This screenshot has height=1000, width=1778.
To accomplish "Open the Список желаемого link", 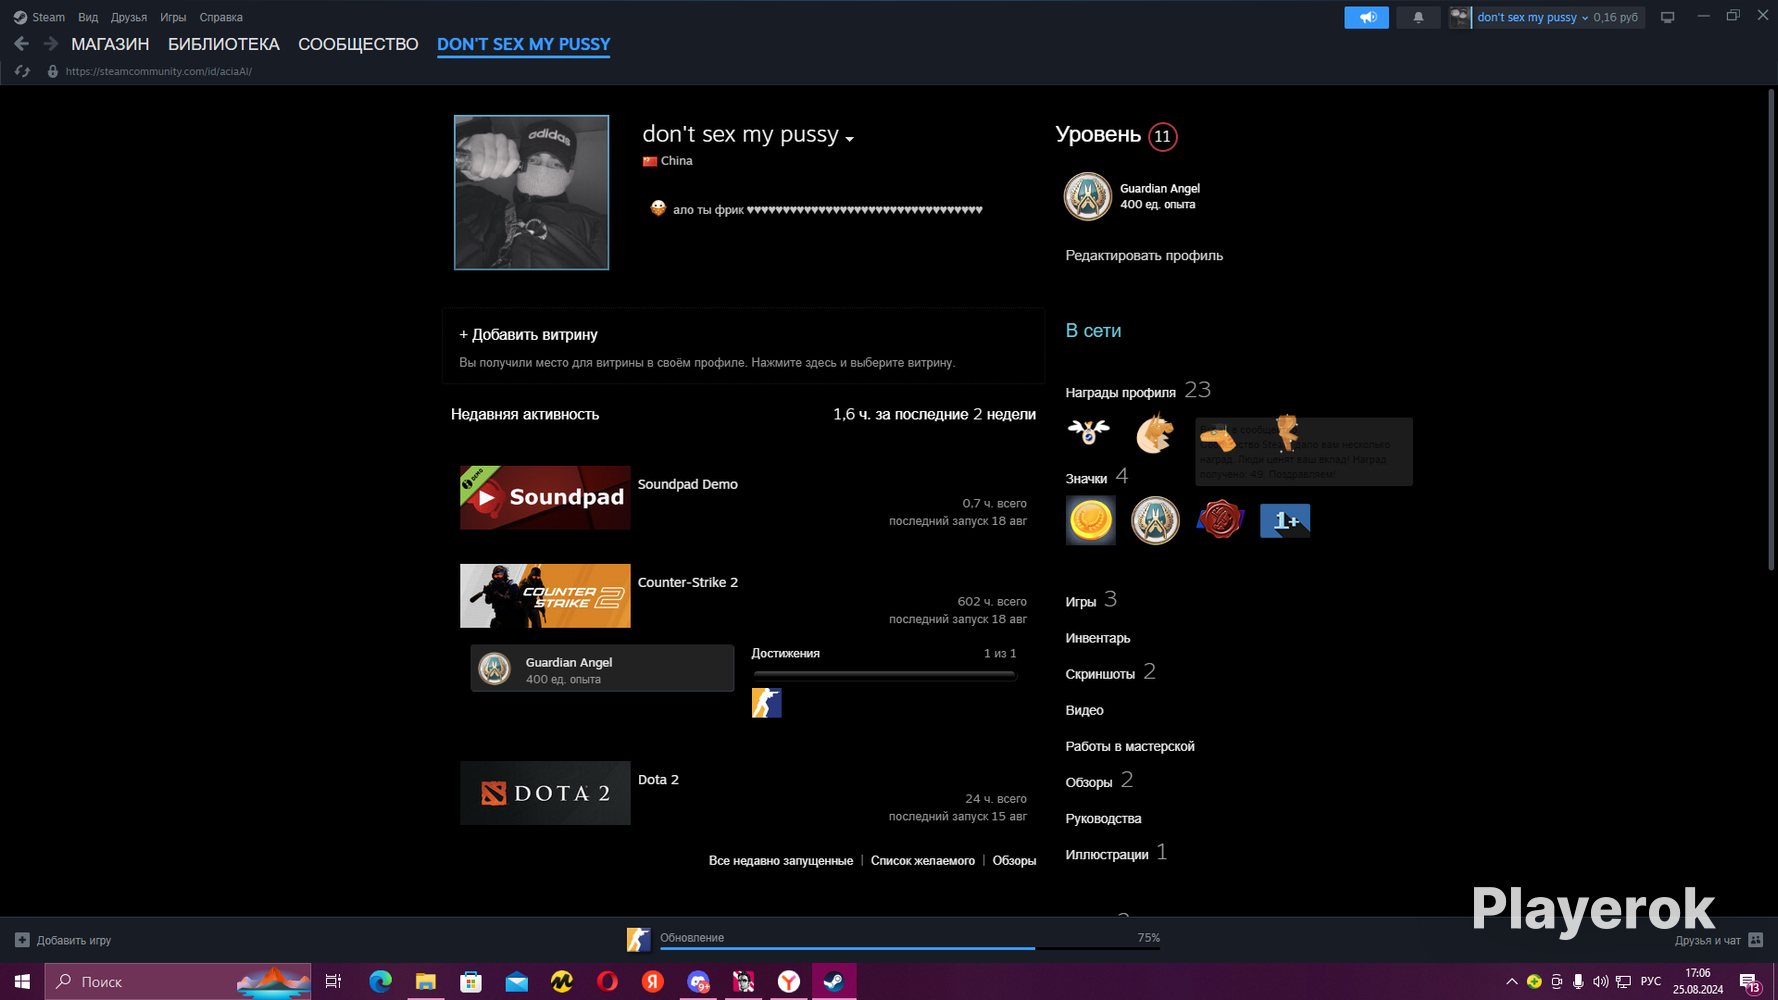I will [x=923, y=861].
